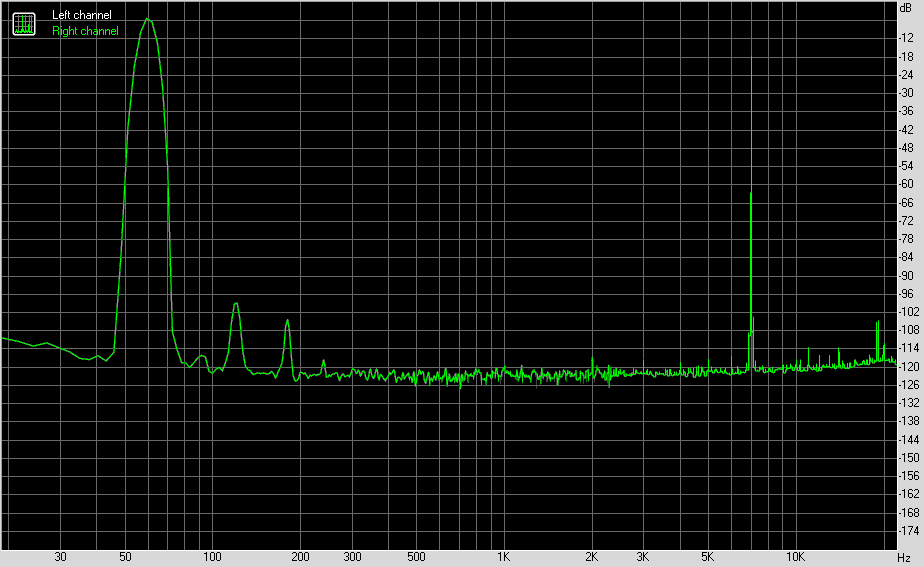The width and height of the screenshot is (924, 567).
Task: Click the '-84' dB axis value
Action: (906, 257)
